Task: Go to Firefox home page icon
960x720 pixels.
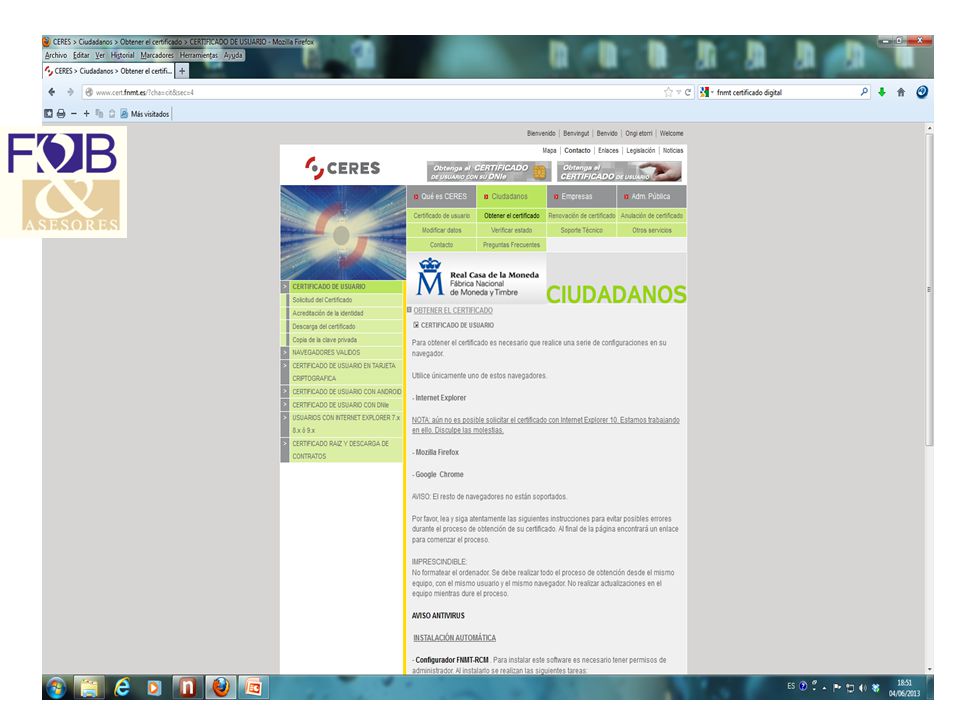Action: 901,92
